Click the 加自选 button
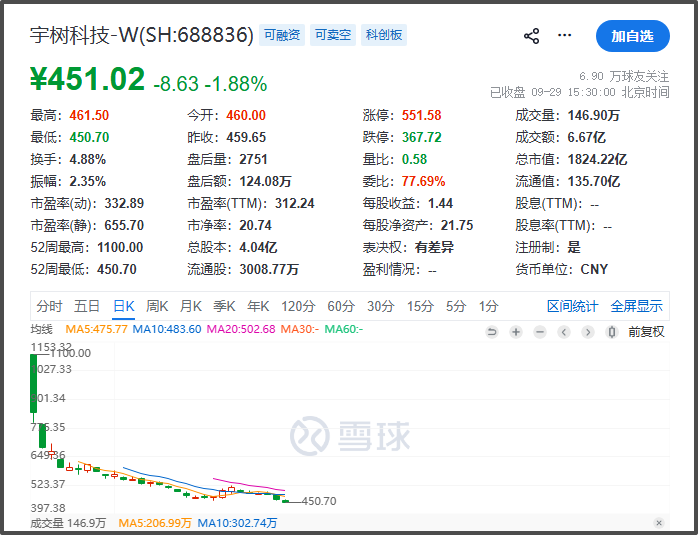This screenshot has width=698, height=535. coord(633,36)
